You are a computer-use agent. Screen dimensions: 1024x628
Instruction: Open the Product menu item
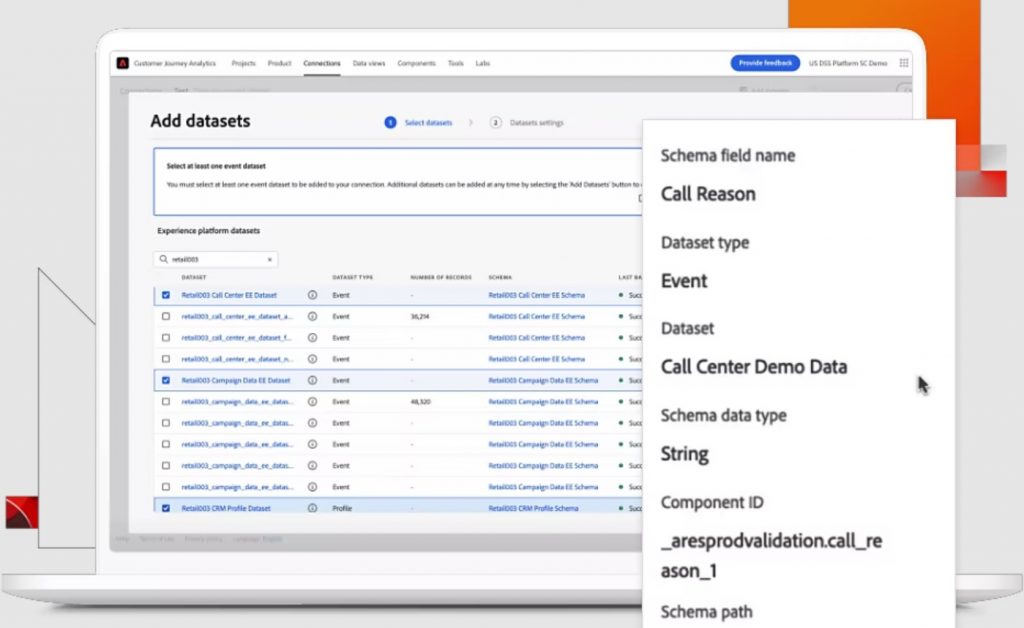[x=280, y=63]
